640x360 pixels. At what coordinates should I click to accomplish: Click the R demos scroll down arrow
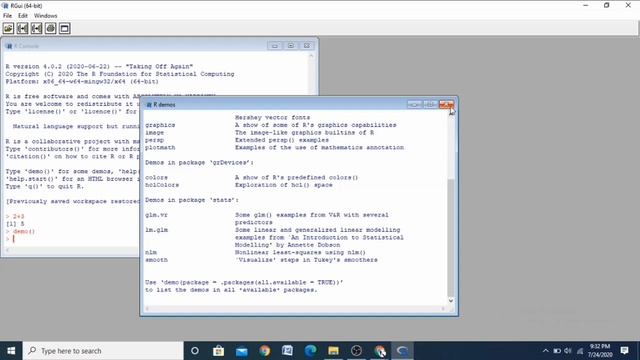(451, 300)
